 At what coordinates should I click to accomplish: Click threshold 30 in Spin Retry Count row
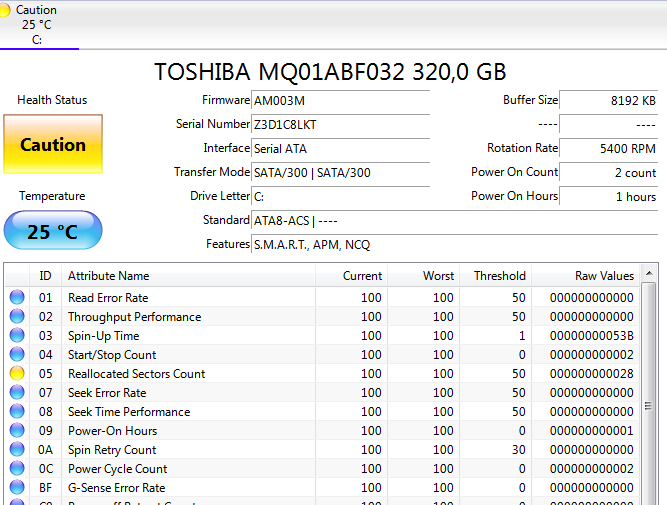pos(519,450)
